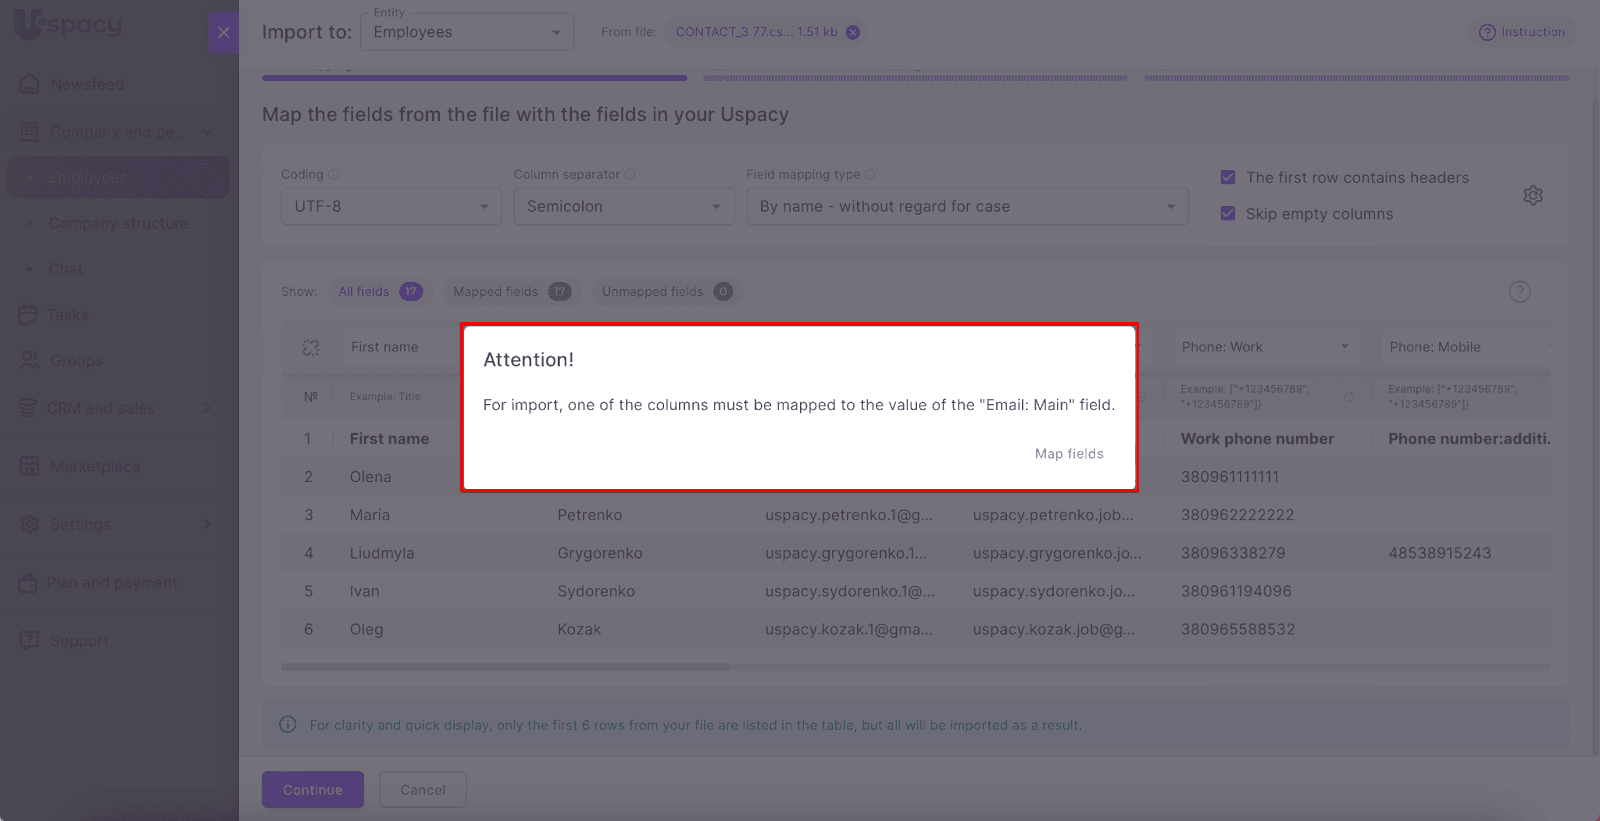This screenshot has height=821, width=1600.
Task: Remove the attached CONTACT file with the x icon
Action: [853, 32]
